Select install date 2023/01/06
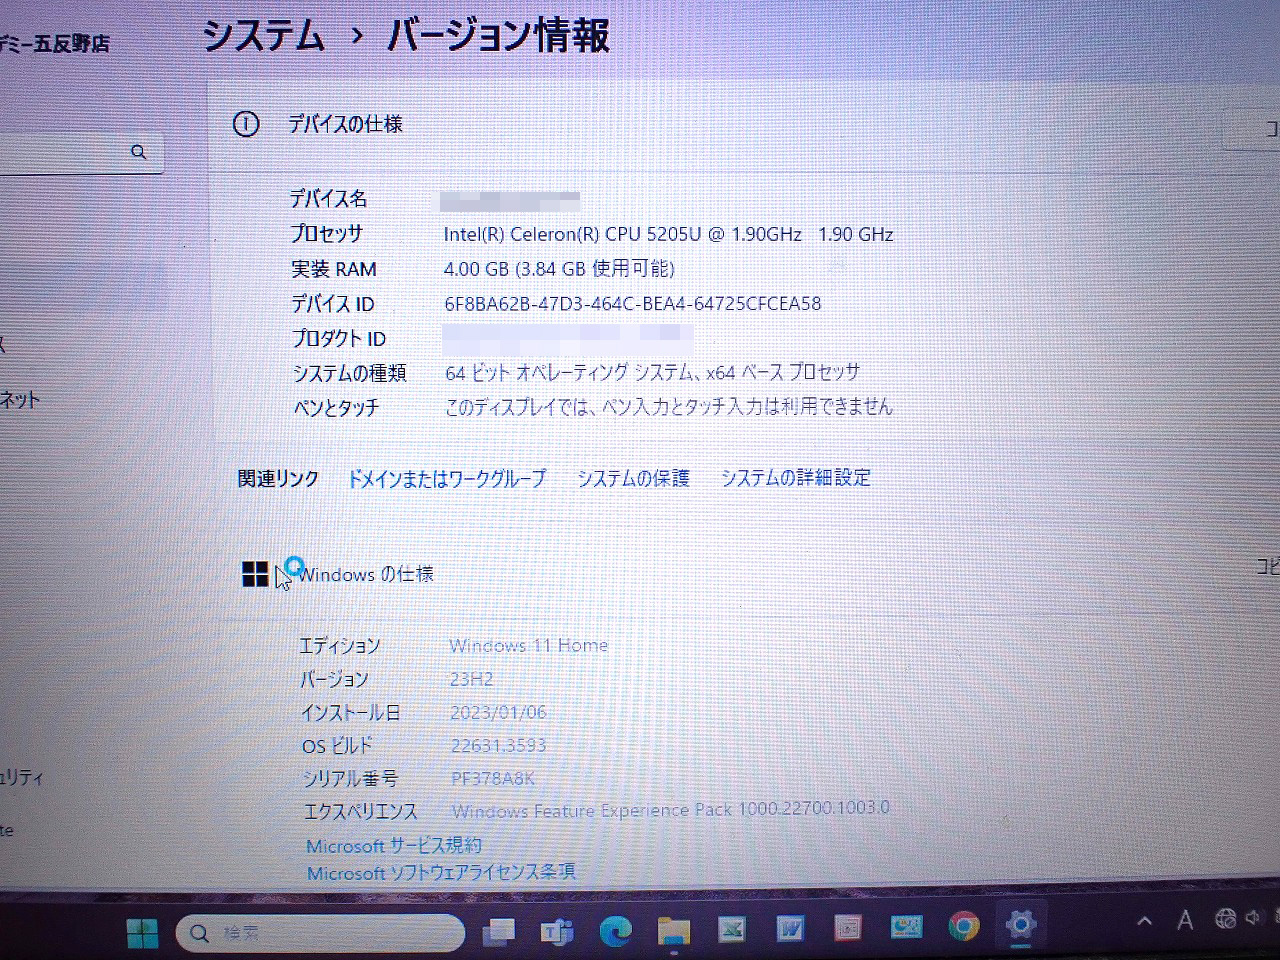This screenshot has width=1280, height=960. click(x=498, y=712)
